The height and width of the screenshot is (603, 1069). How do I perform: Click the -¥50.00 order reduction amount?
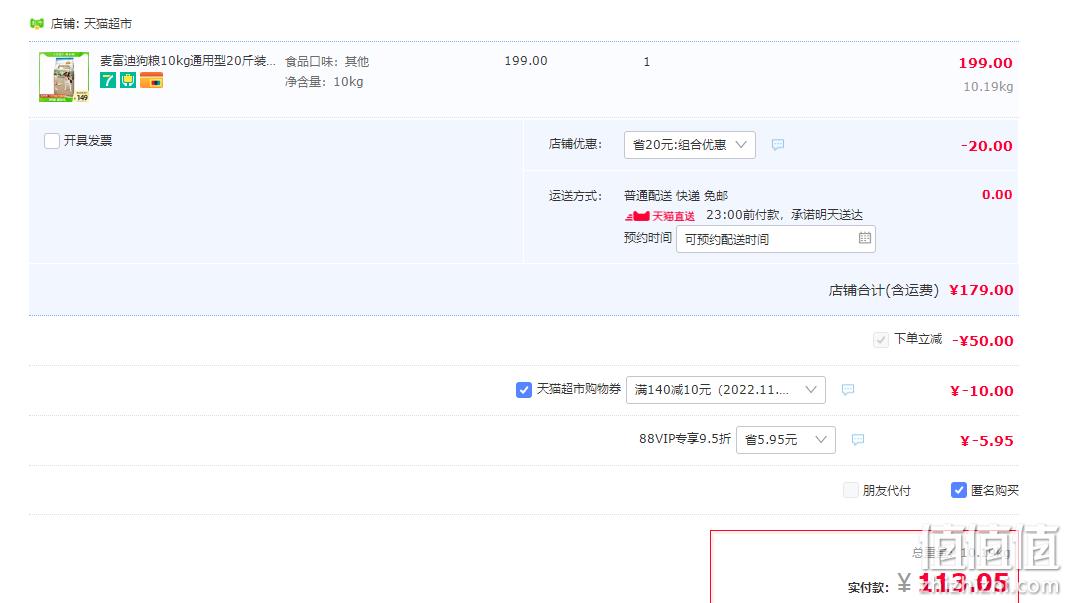982,341
